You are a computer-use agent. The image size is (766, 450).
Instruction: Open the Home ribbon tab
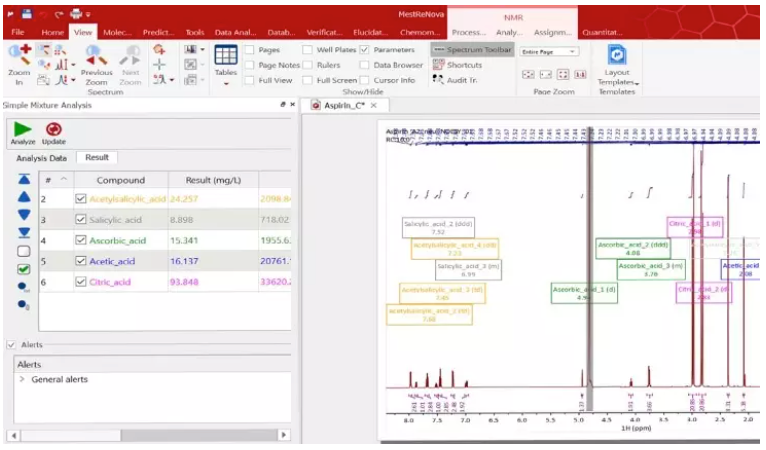point(52,32)
